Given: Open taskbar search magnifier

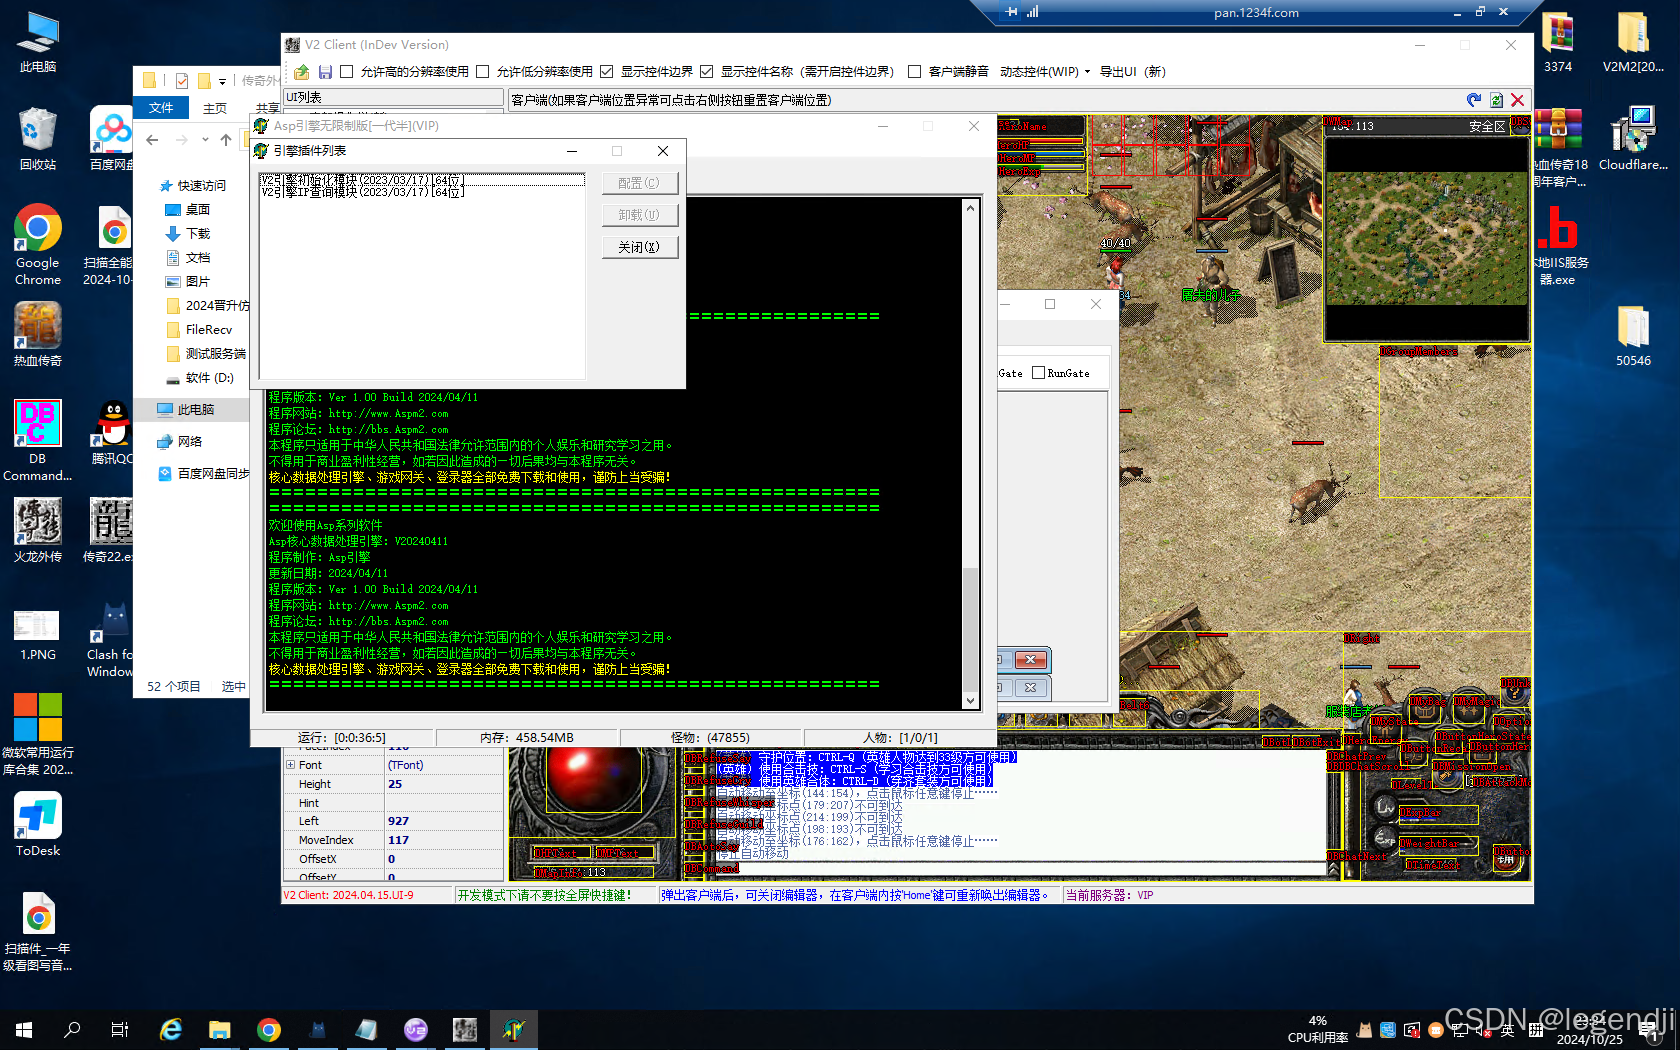Looking at the screenshot, I should click(x=72, y=1030).
